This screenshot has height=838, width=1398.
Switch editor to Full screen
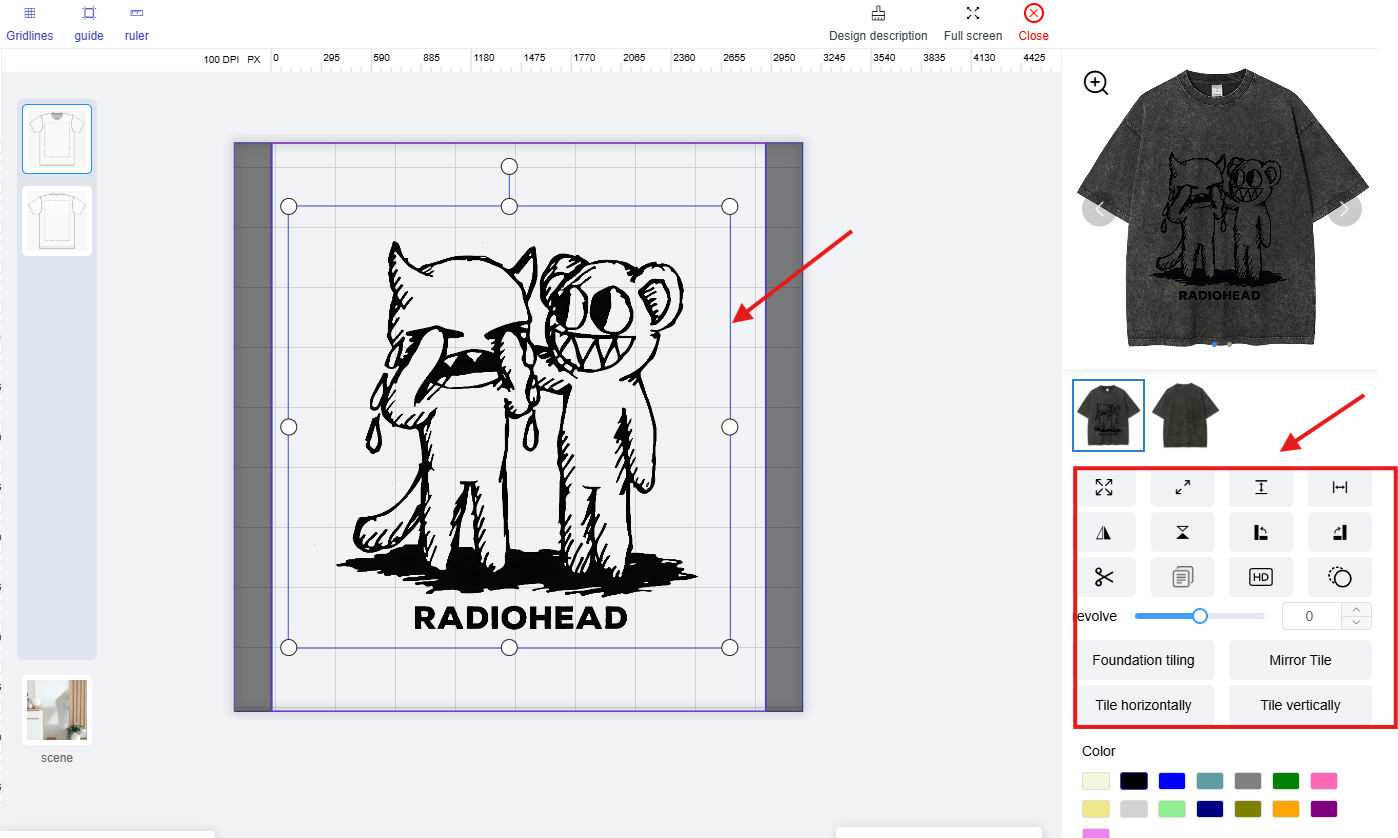click(x=973, y=24)
